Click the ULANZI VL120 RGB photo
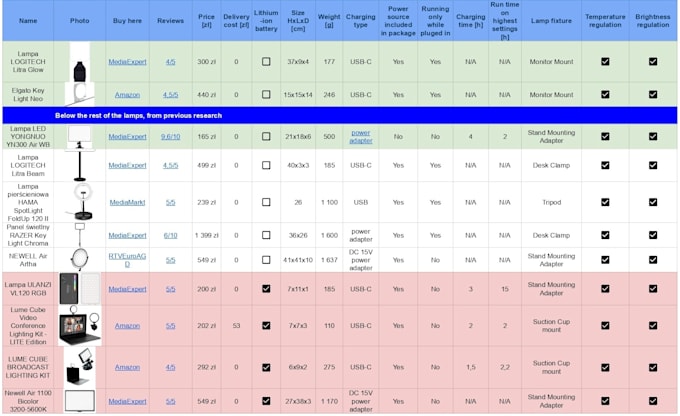The height and width of the screenshot is (416, 680). pyautogui.click(x=80, y=289)
